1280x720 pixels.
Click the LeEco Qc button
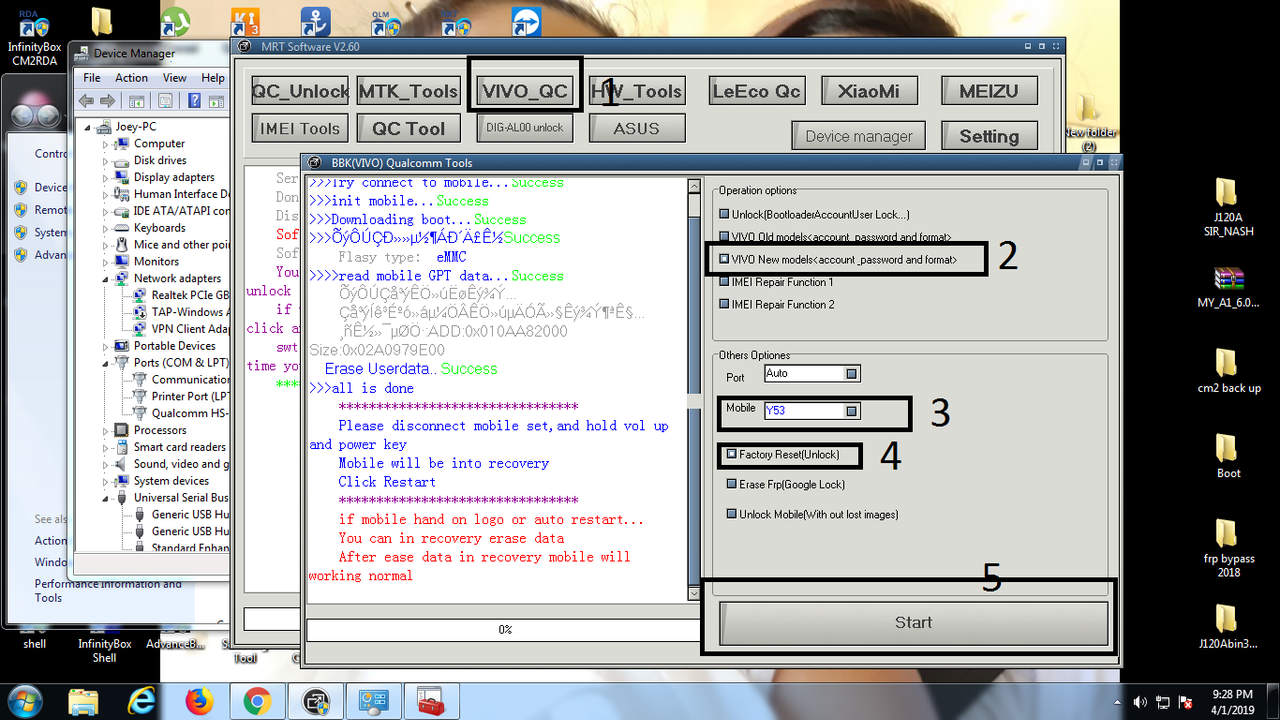coord(756,91)
